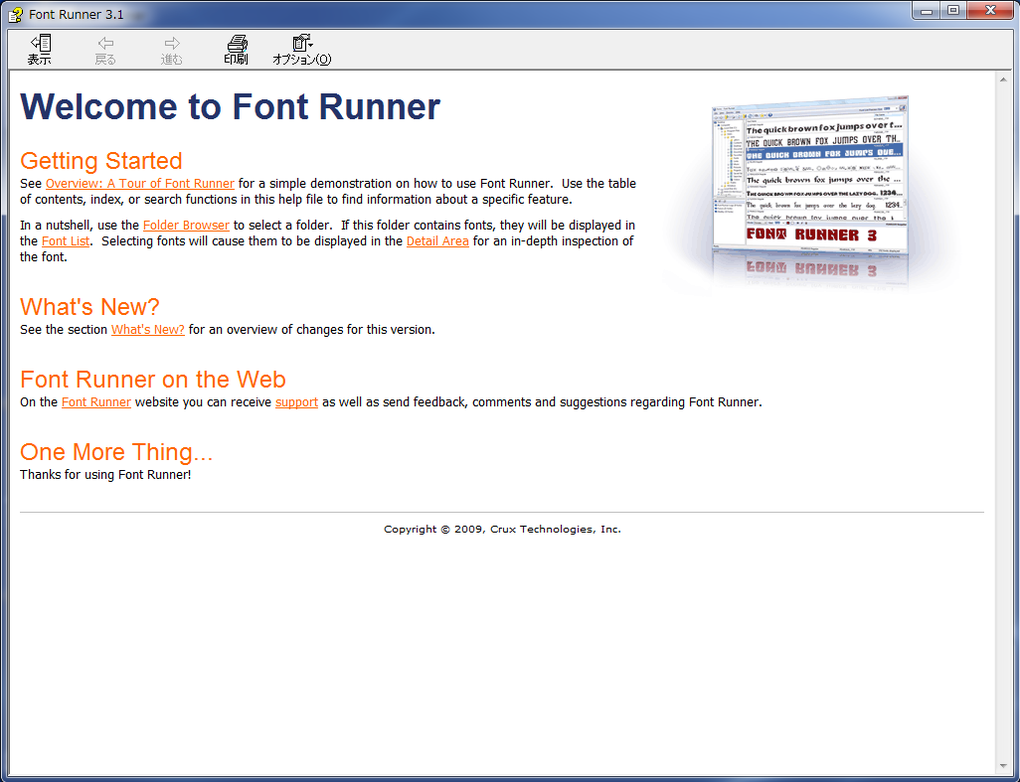
Task: Click the options gear-style icon above オプション
Action: coord(302,42)
